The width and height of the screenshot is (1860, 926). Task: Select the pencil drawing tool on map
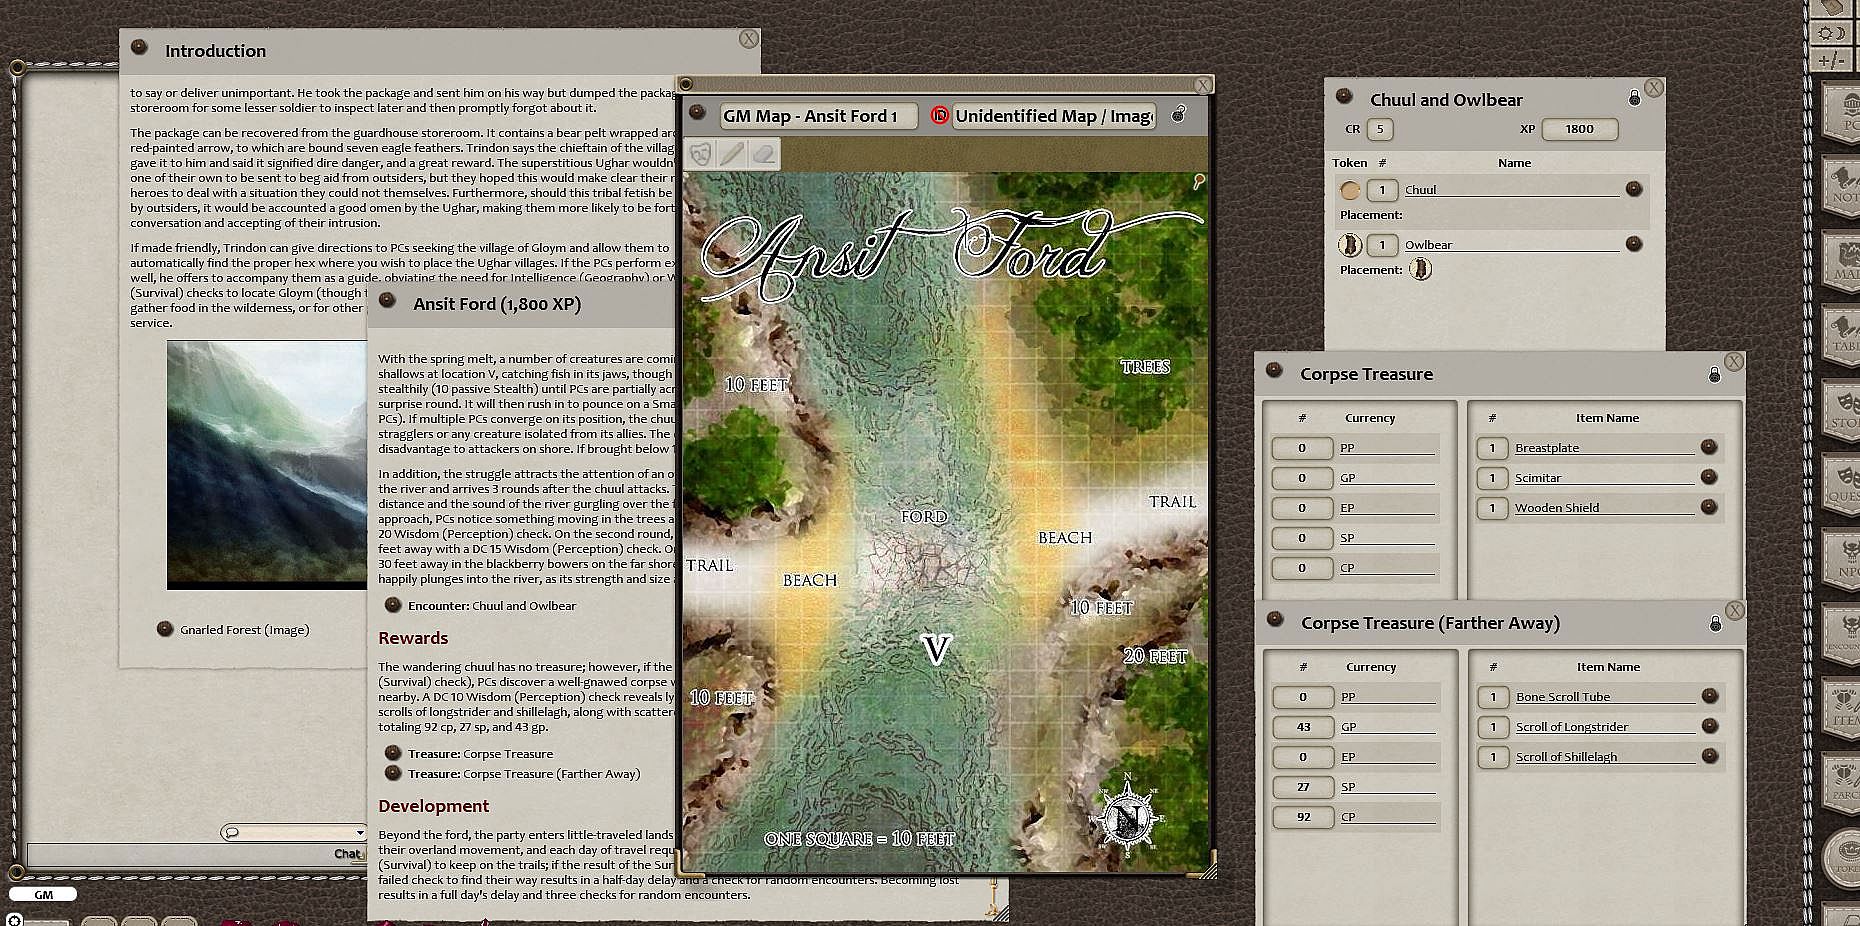732,154
